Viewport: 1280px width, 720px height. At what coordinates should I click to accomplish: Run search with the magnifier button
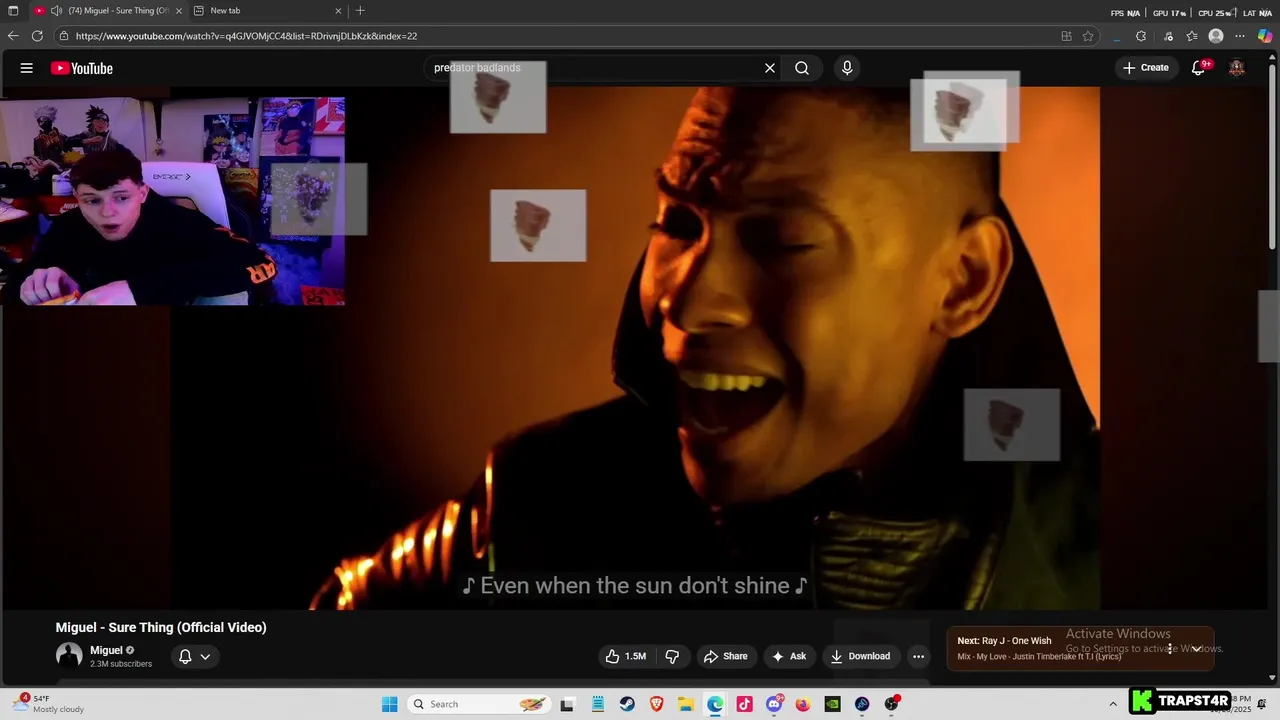(802, 68)
